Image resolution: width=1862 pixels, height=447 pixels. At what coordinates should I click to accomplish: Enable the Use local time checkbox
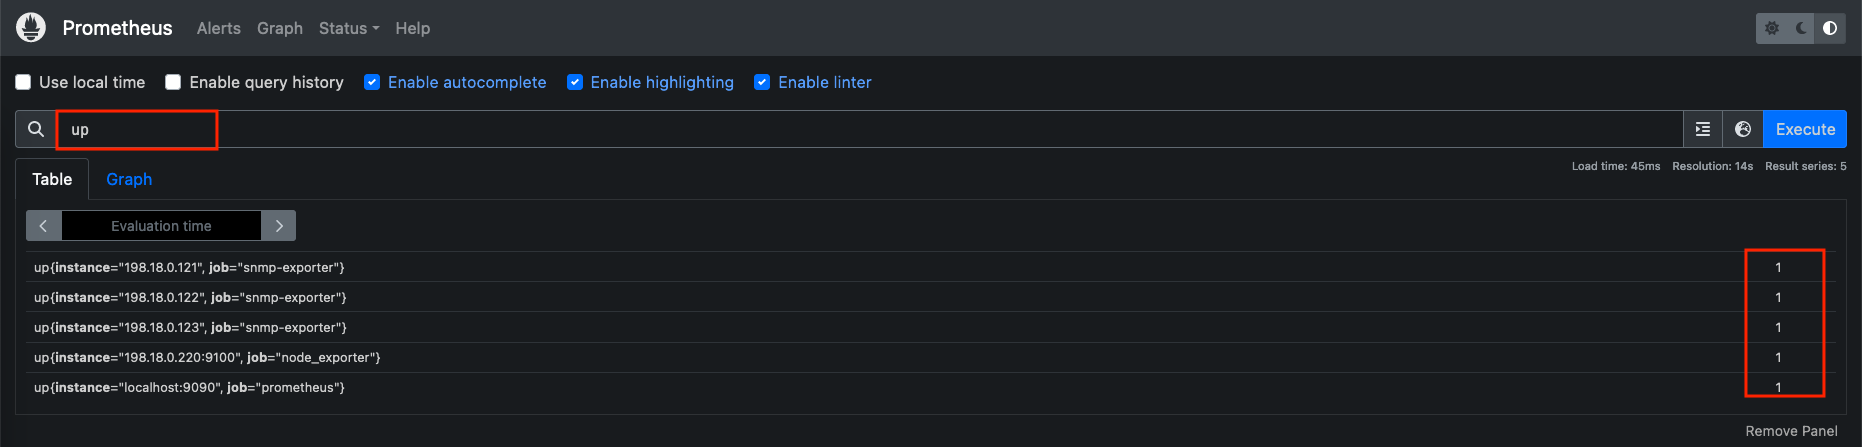tap(23, 82)
